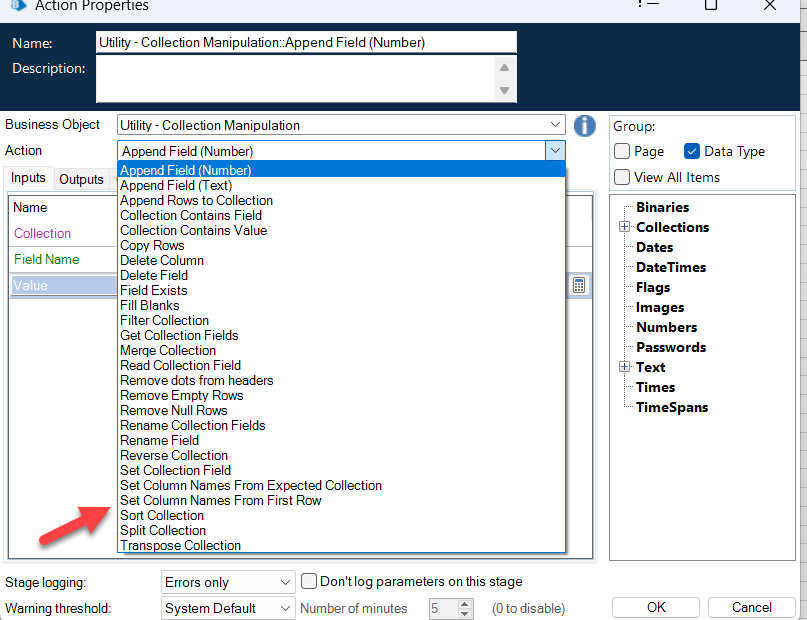Select Remove Empty Rows in the list
Viewport: 807px width, 620px height.
[x=182, y=395]
